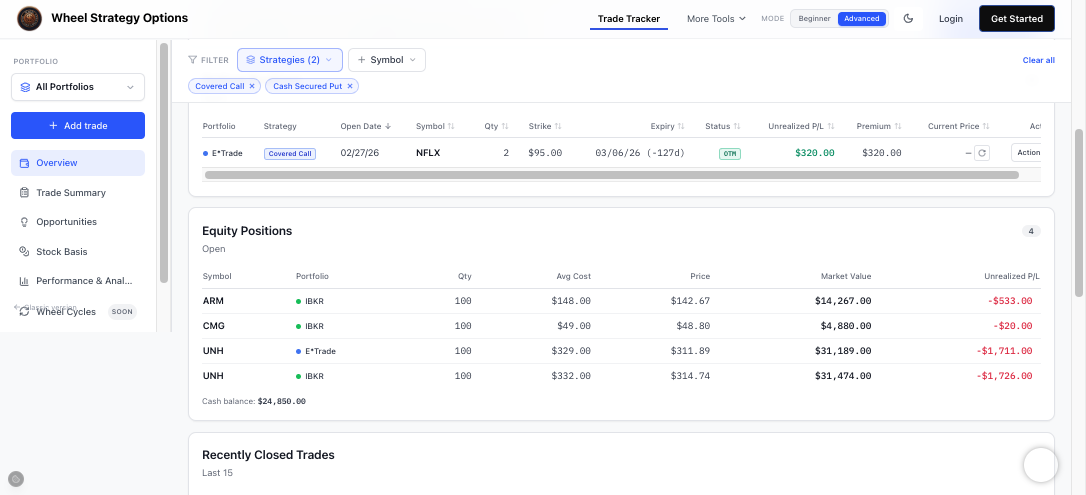1086x495 pixels.
Task: Select the NFLX symbol cell
Action: point(427,153)
